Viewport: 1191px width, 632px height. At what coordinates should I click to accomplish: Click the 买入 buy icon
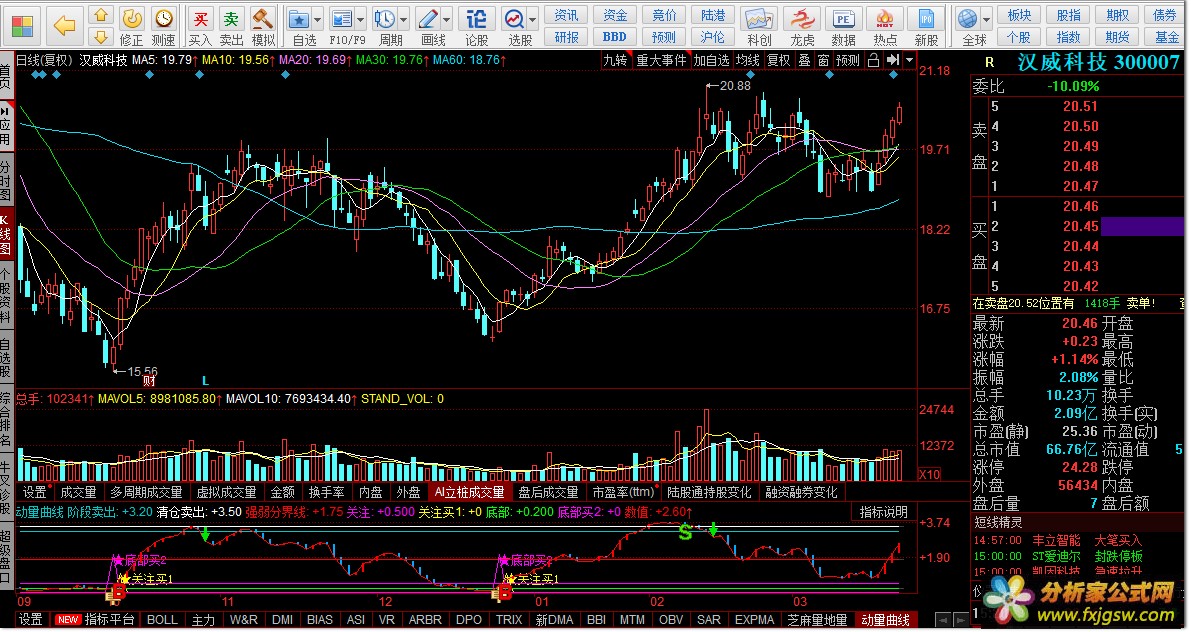201,26
